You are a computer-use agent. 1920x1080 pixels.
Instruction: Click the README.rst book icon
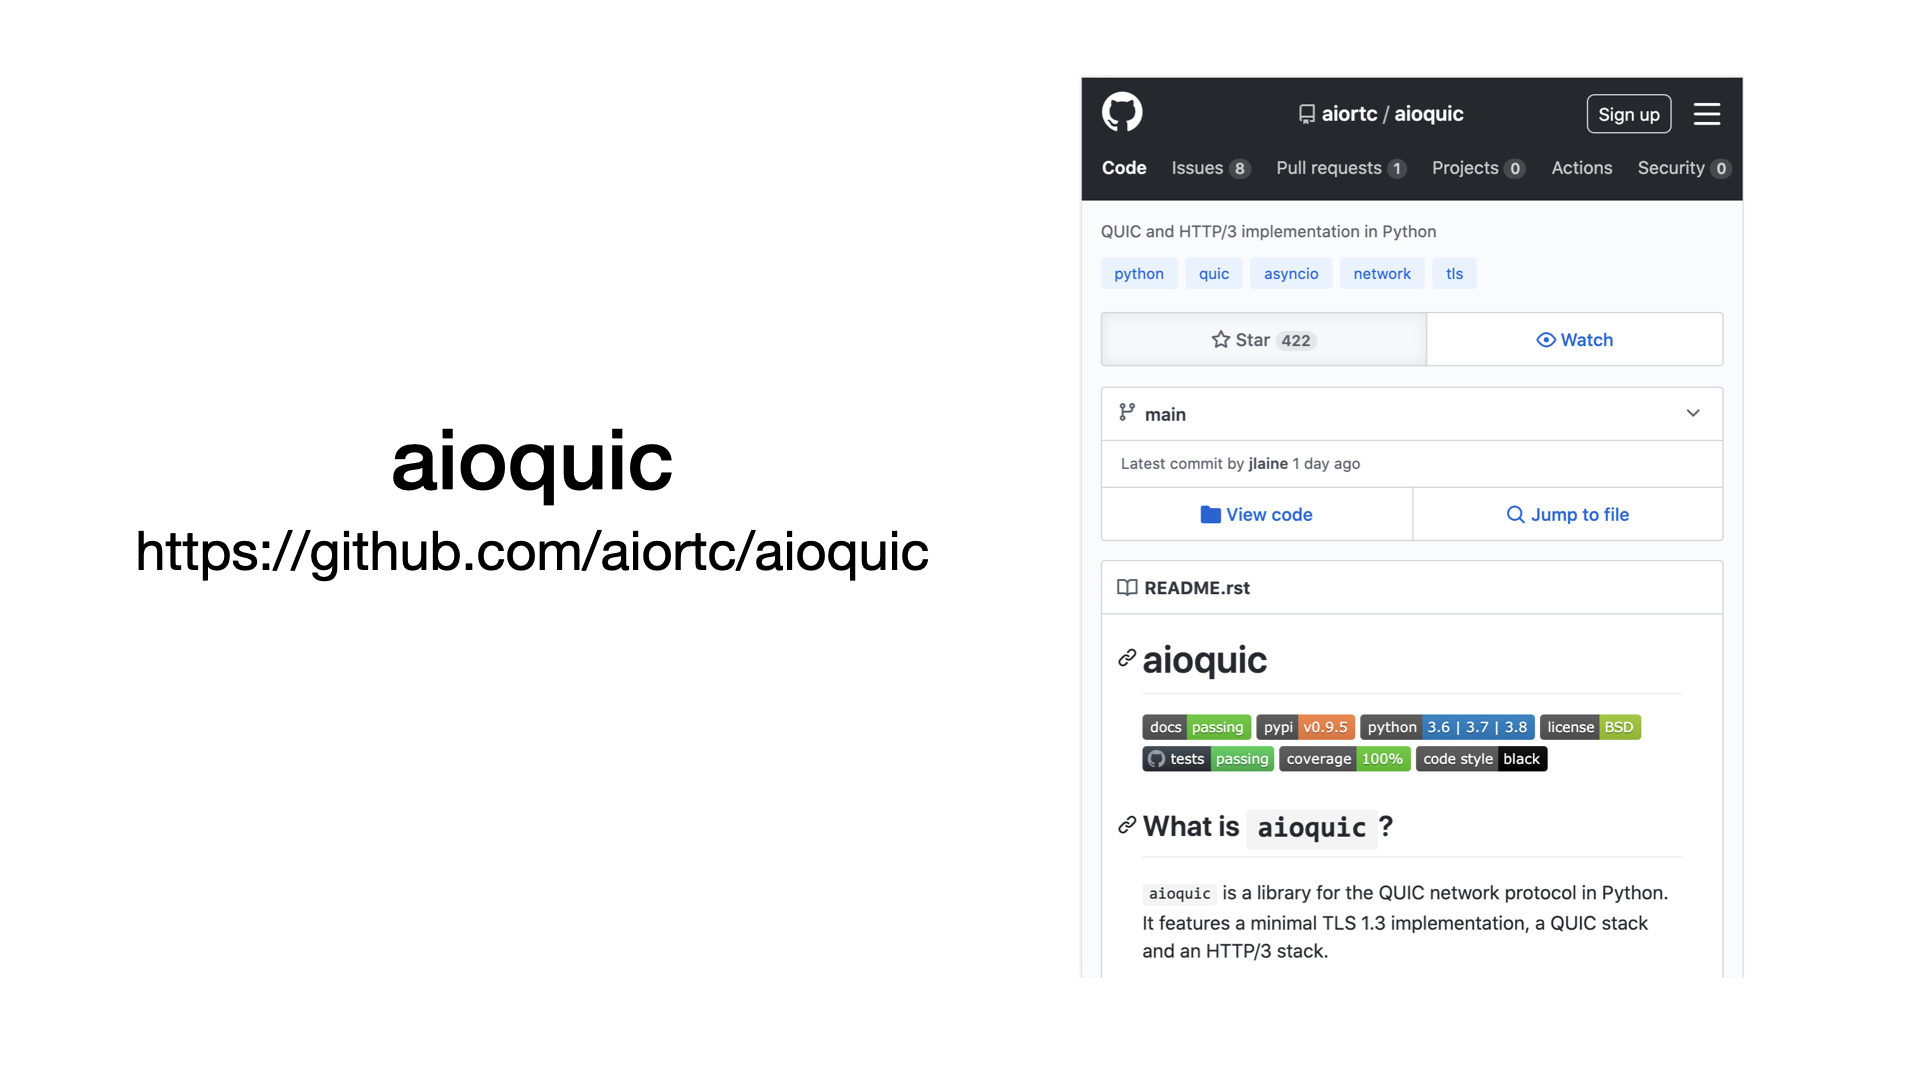1126,587
